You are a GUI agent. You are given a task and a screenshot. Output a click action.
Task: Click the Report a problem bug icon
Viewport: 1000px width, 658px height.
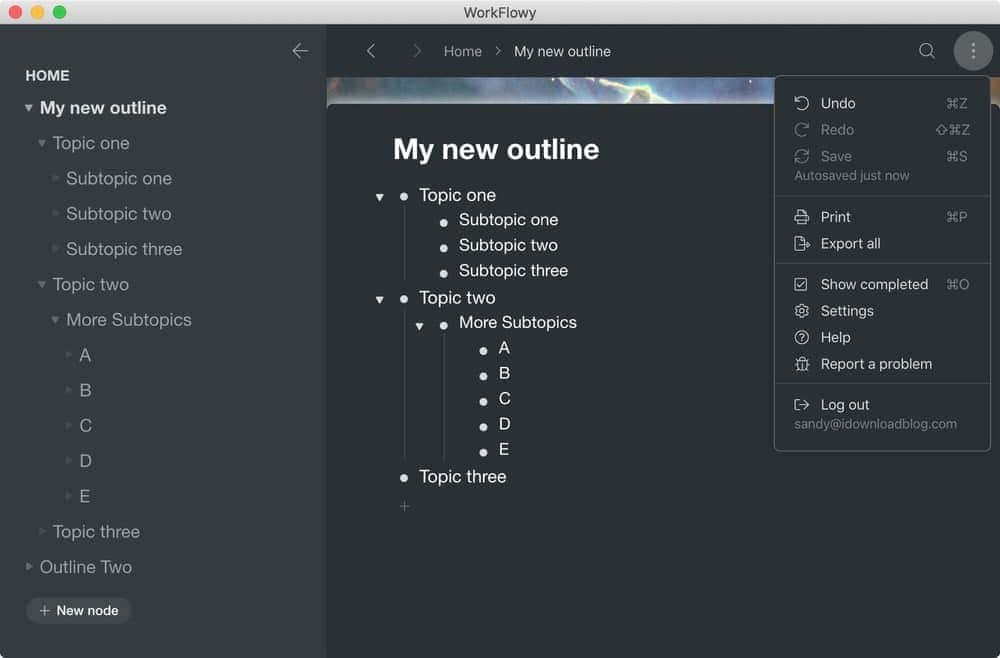pyautogui.click(x=801, y=364)
